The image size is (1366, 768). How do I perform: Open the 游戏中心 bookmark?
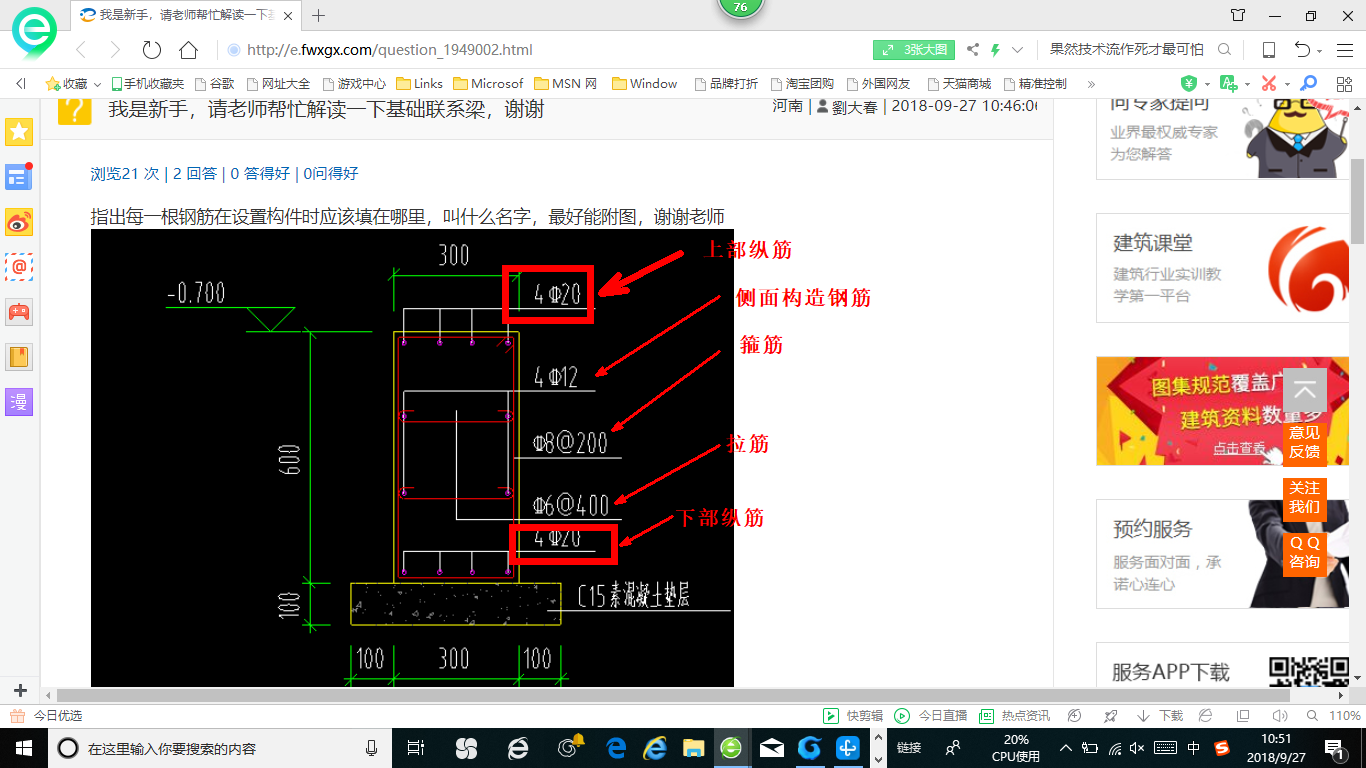(x=354, y=84)
